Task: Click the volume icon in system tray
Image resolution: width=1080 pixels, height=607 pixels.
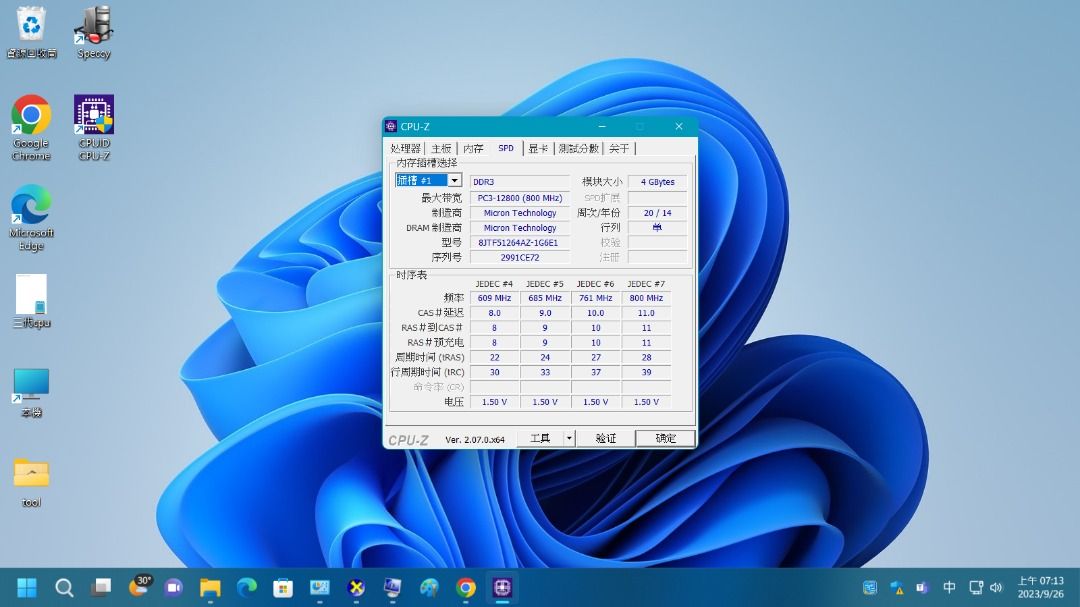Action: (x=996, y=588)
